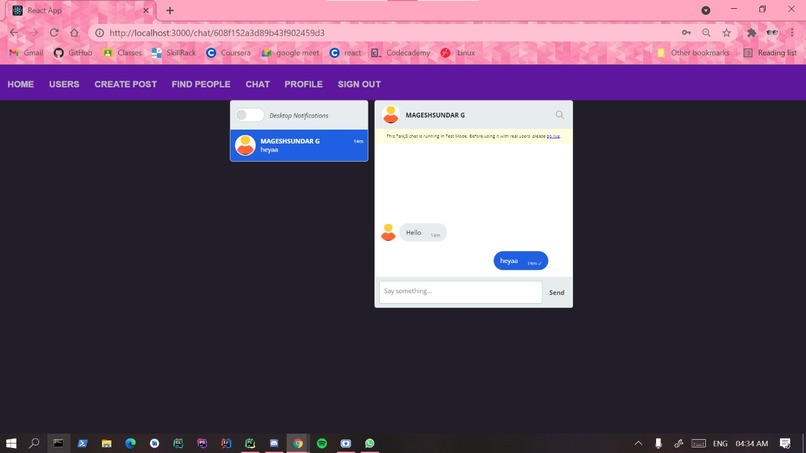Click the browser Forward arrow
This screenshot has height=453, width=806.
click(34, 33)
